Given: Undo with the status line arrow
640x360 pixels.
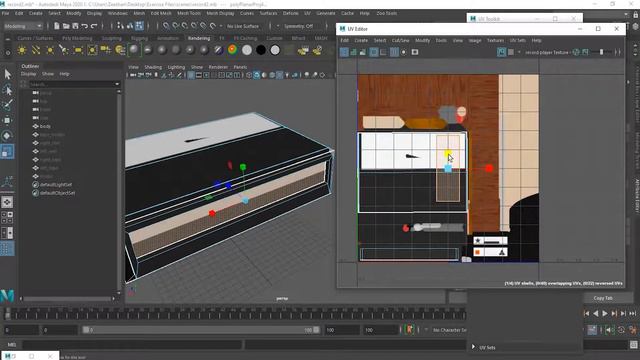Looking at the screenshot, I should click(84, 26).
